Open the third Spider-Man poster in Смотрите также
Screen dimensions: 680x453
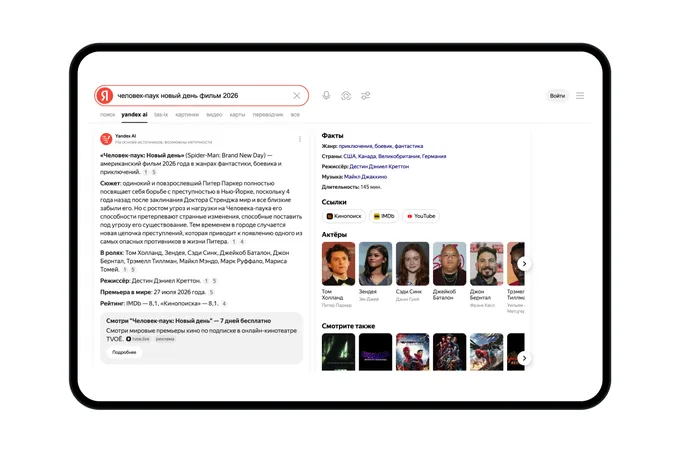[412, 352]
